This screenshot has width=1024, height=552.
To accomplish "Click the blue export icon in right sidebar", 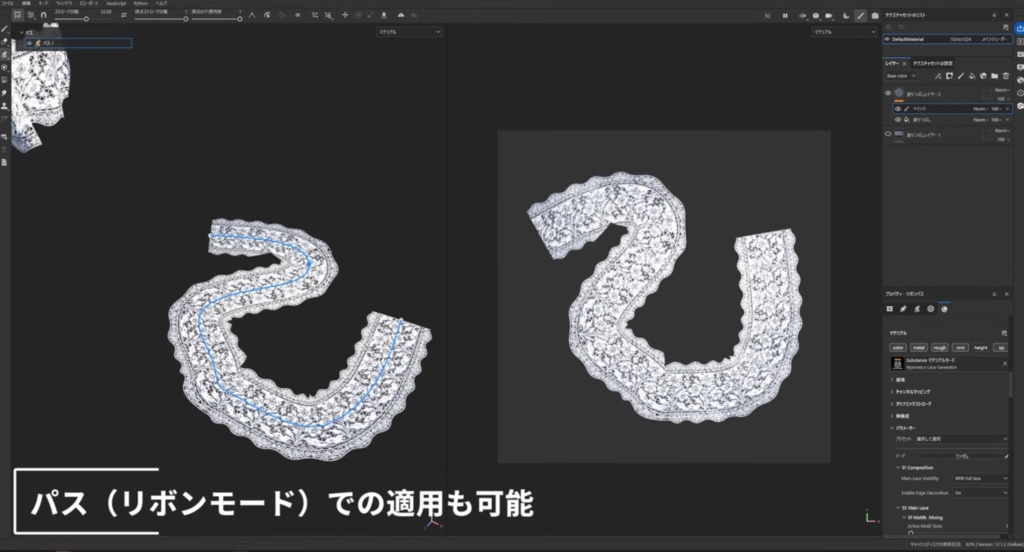I will pos(1019,28).
